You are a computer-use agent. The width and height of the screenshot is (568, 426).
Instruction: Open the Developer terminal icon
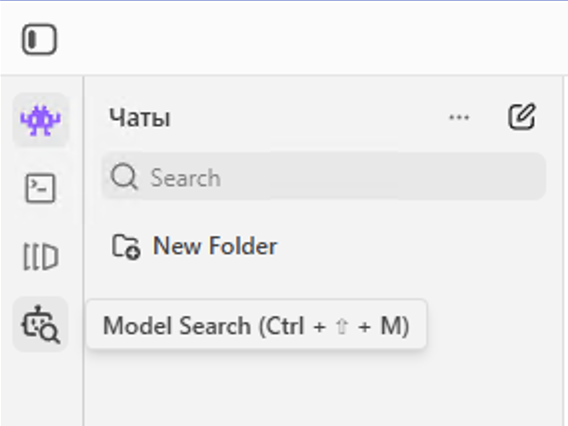pyautogui.click(x=41, y=188)
